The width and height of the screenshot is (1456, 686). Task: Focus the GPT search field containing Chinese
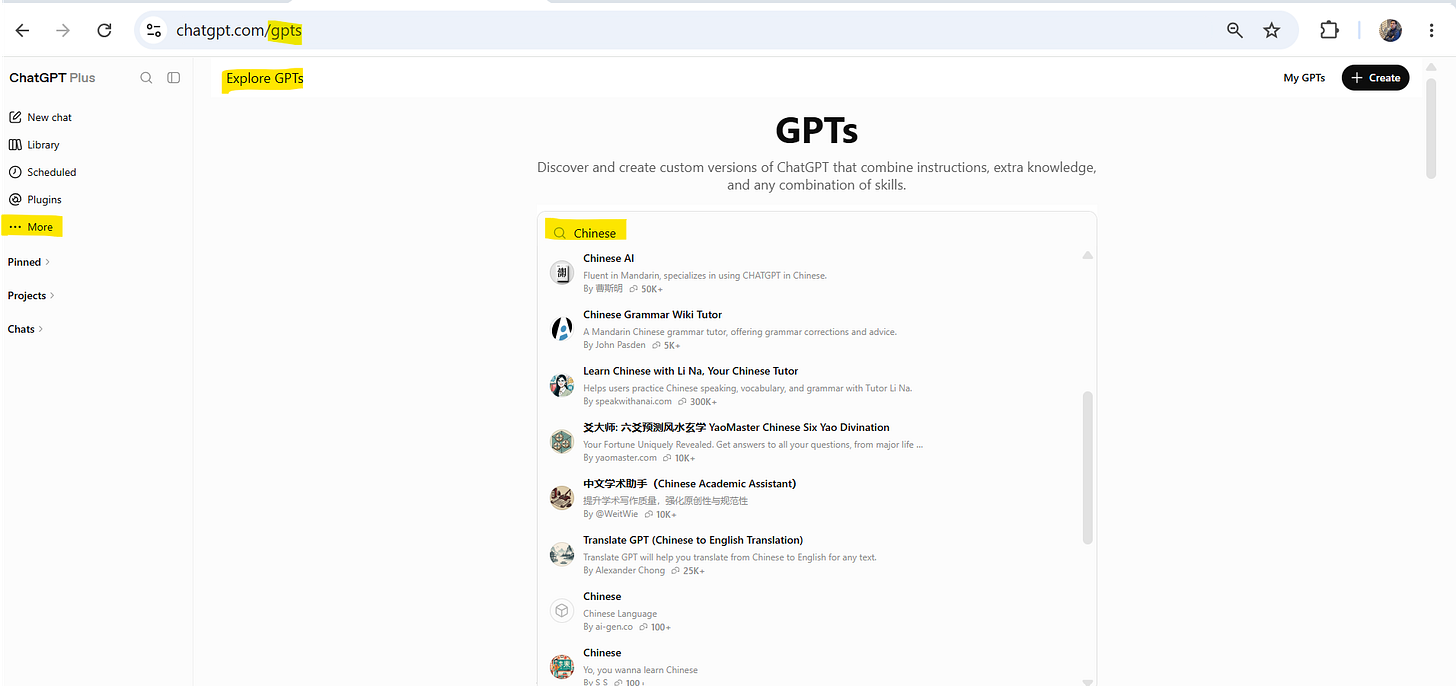[x=817, y=233]
